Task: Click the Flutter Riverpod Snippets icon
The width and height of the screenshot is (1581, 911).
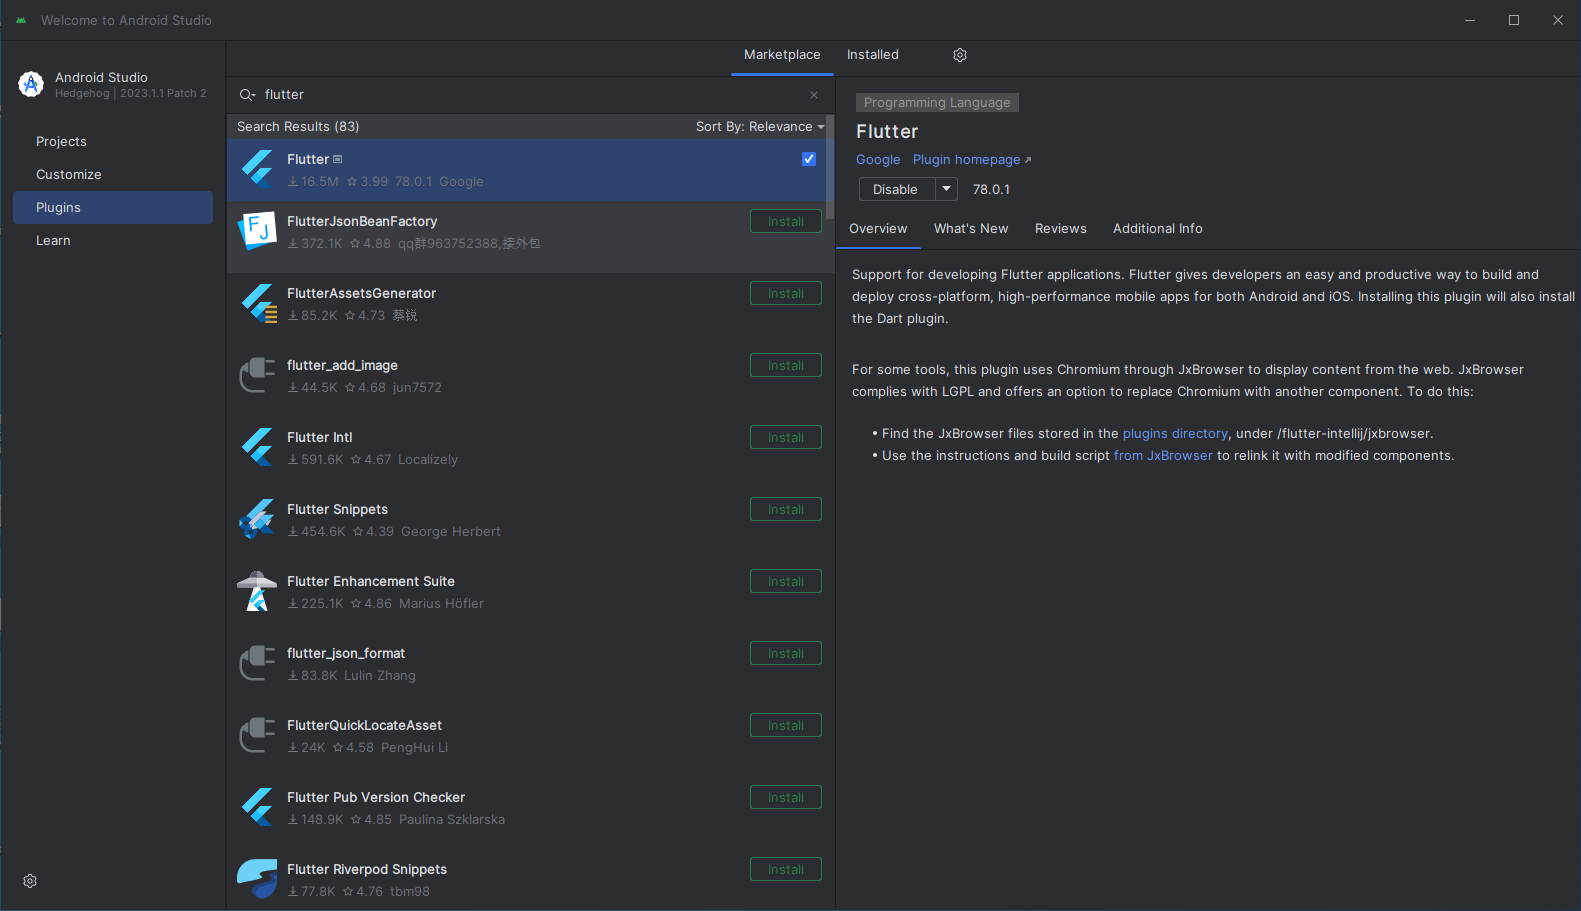Action: pyautogui.click(x=257, y=879)
